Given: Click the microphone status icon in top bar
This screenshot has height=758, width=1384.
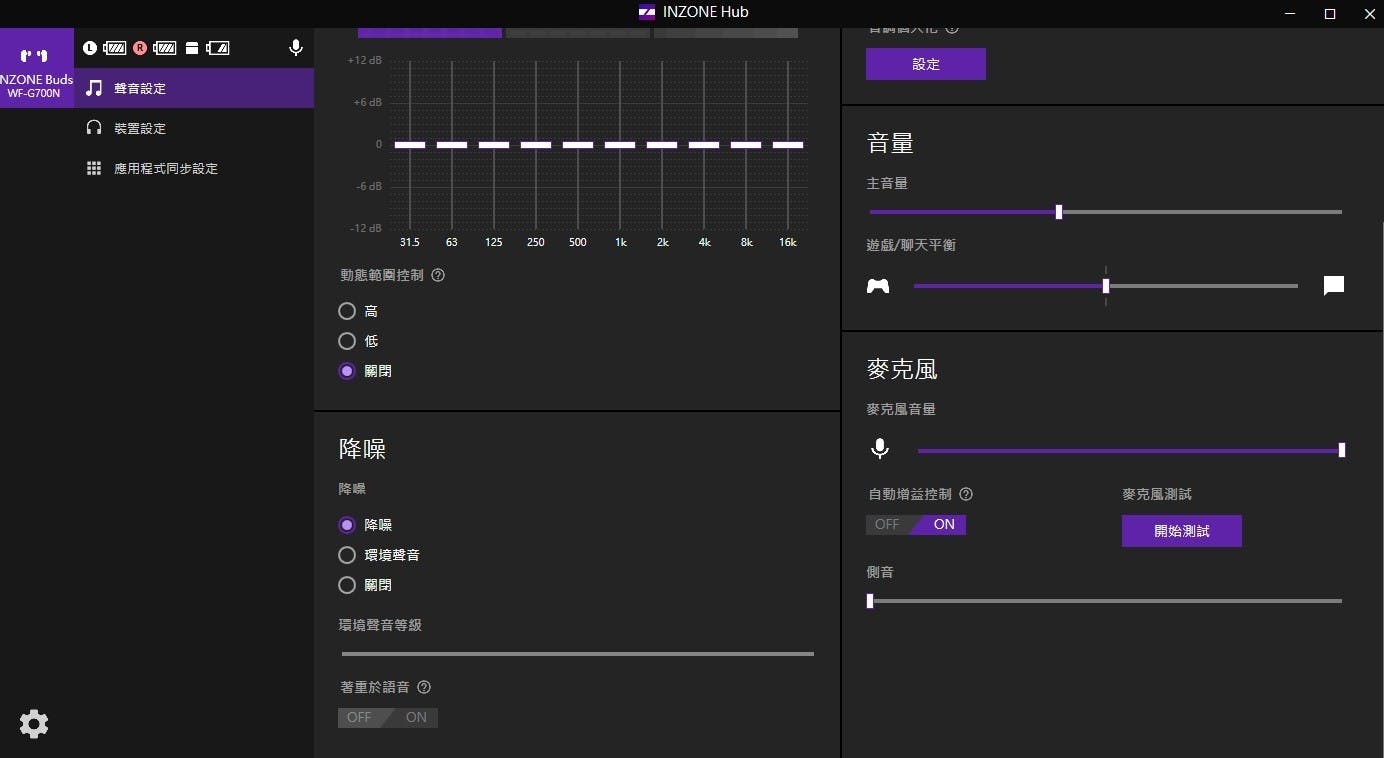Looking at the screenshot, I should tap(295, 47).
